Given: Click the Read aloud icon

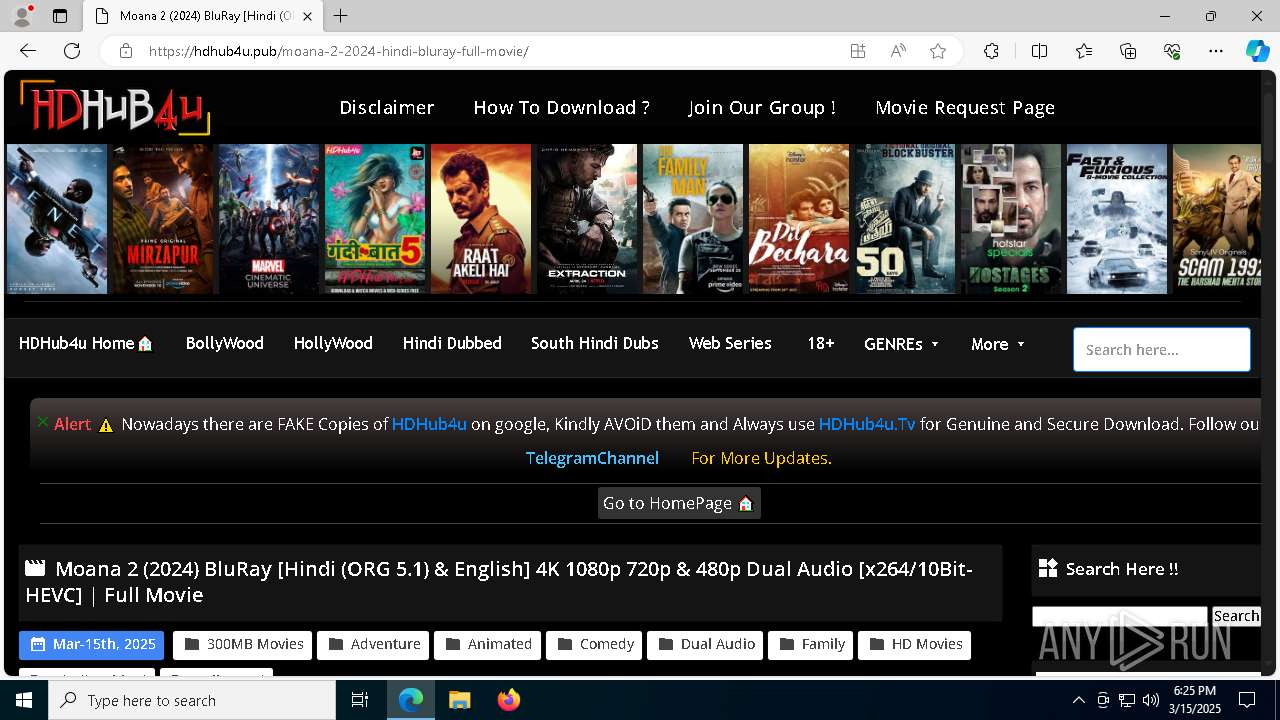Looking at the screenshot, I should (898, 51).
